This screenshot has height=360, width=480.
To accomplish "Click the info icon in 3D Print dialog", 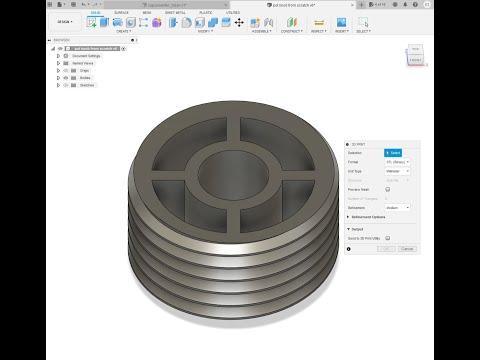I will coord(349,249).
